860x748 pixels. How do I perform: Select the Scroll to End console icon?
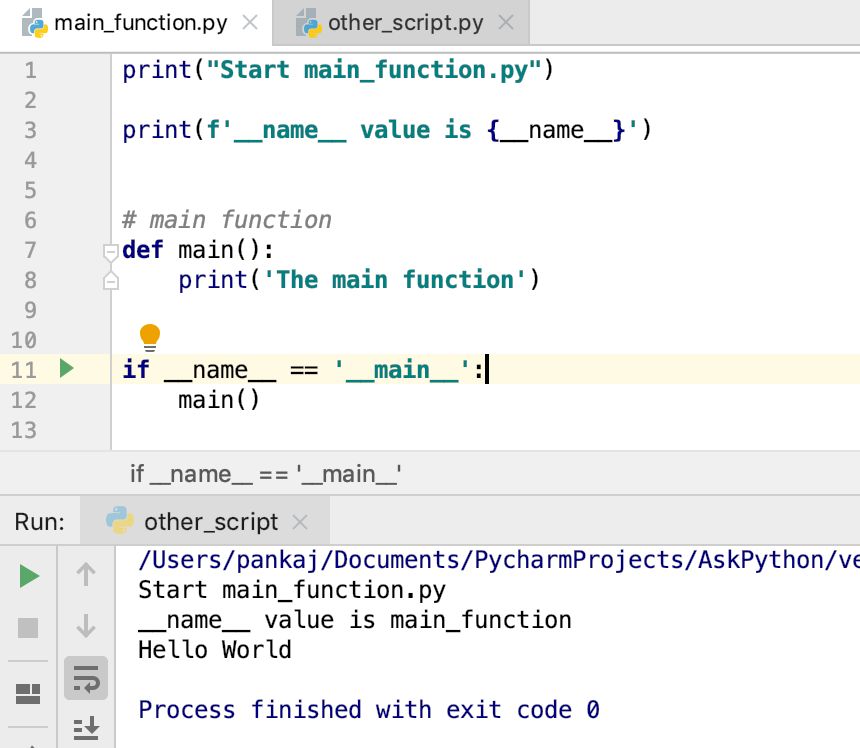click(86, 730)
